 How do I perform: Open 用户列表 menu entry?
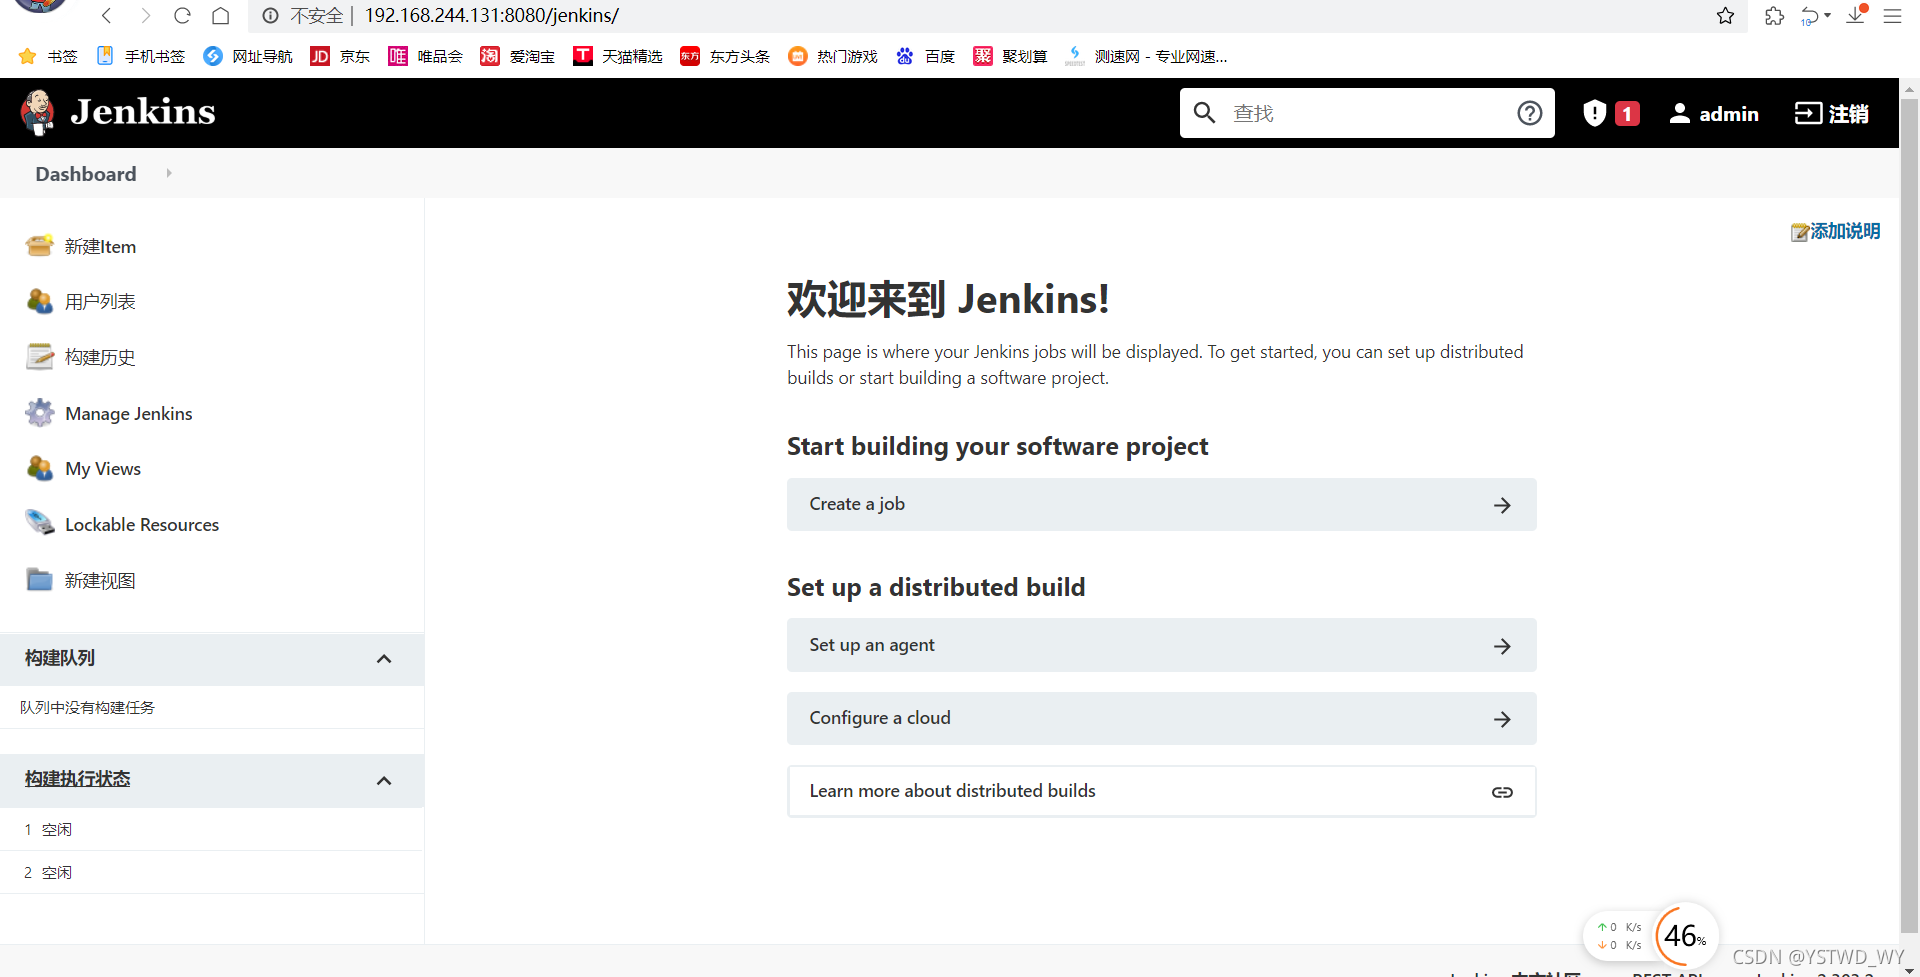(100, 302)
